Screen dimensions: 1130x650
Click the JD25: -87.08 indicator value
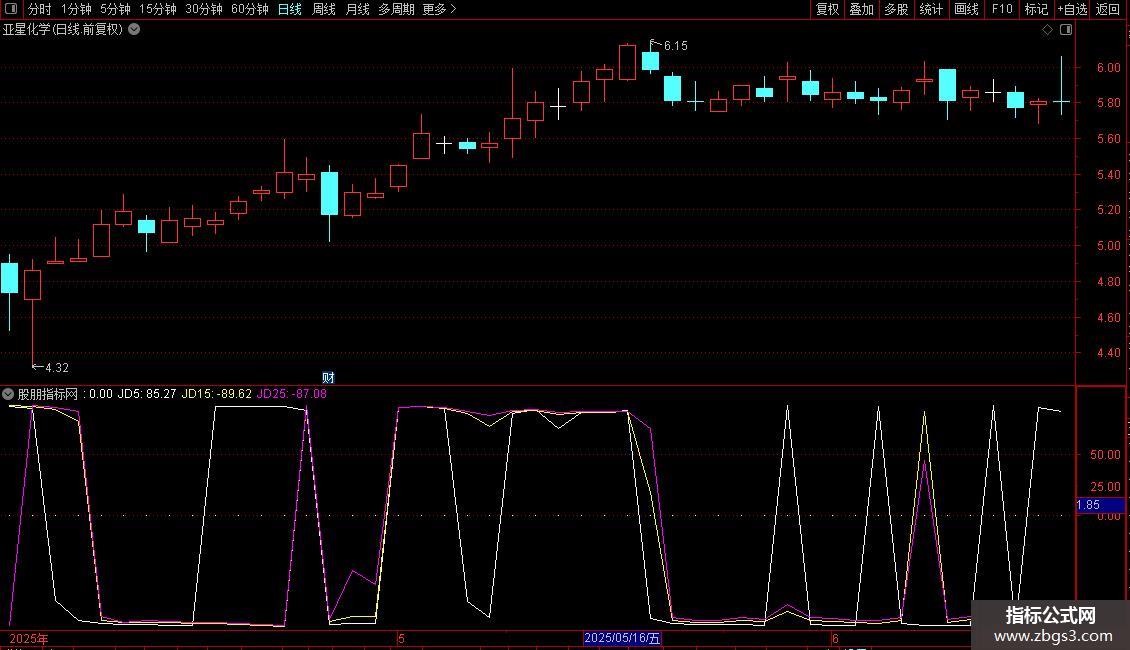tap(292, 394)
